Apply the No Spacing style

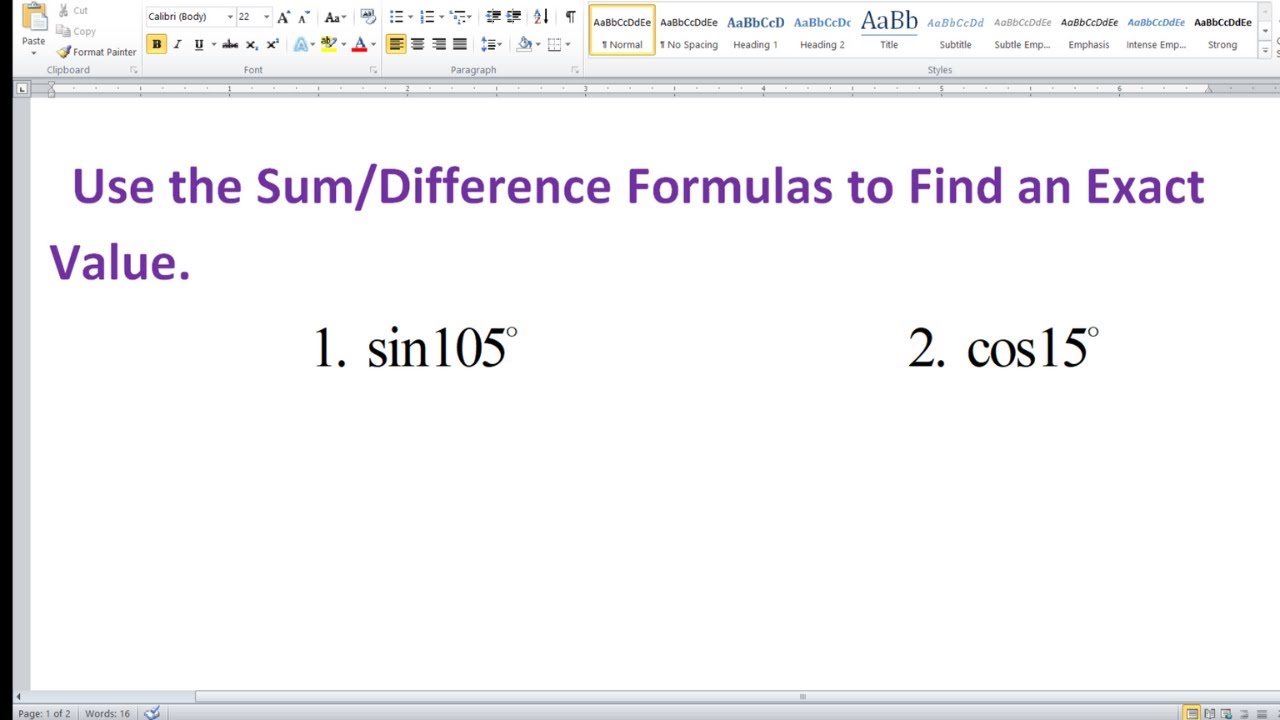click(x=689, y=31)
